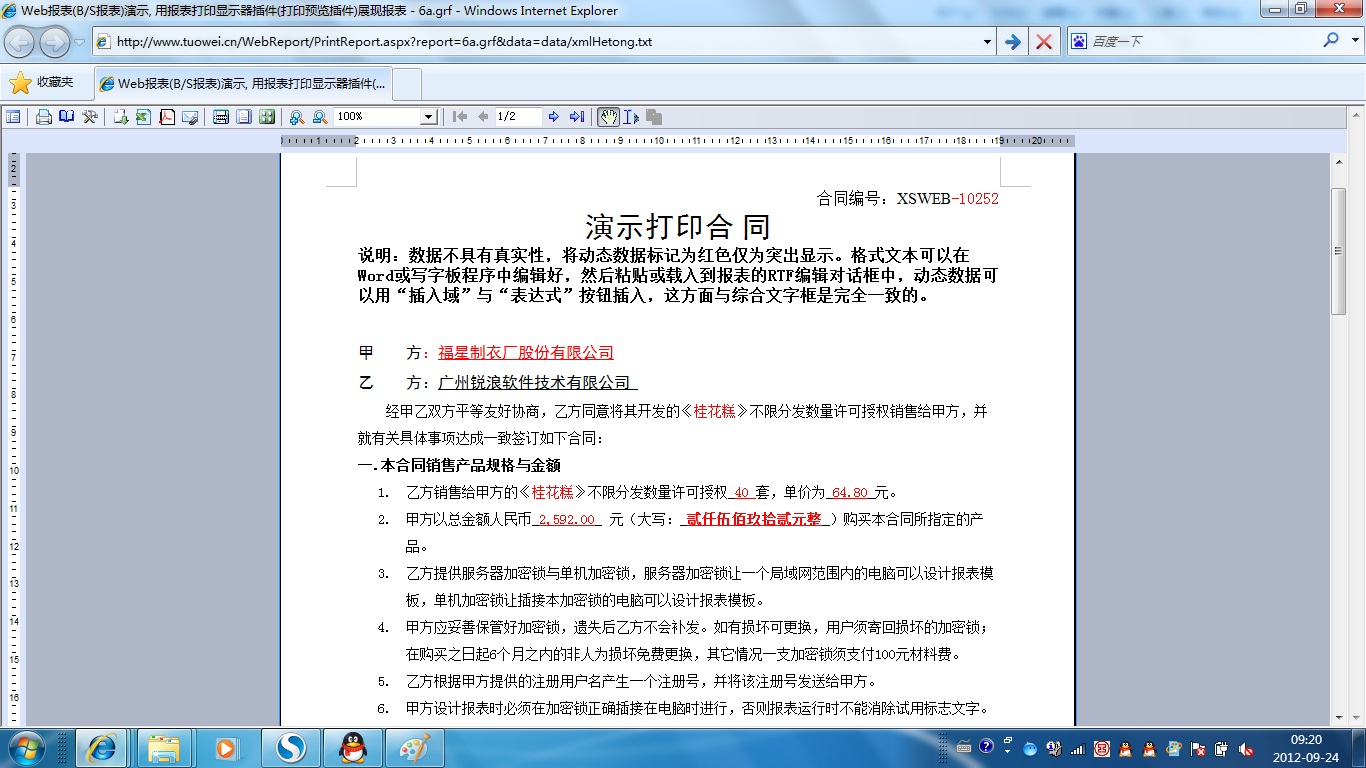Expand the 100% zoom dropdown
The width and height of the screenshot is (1366, 768).
coord(428,117)
